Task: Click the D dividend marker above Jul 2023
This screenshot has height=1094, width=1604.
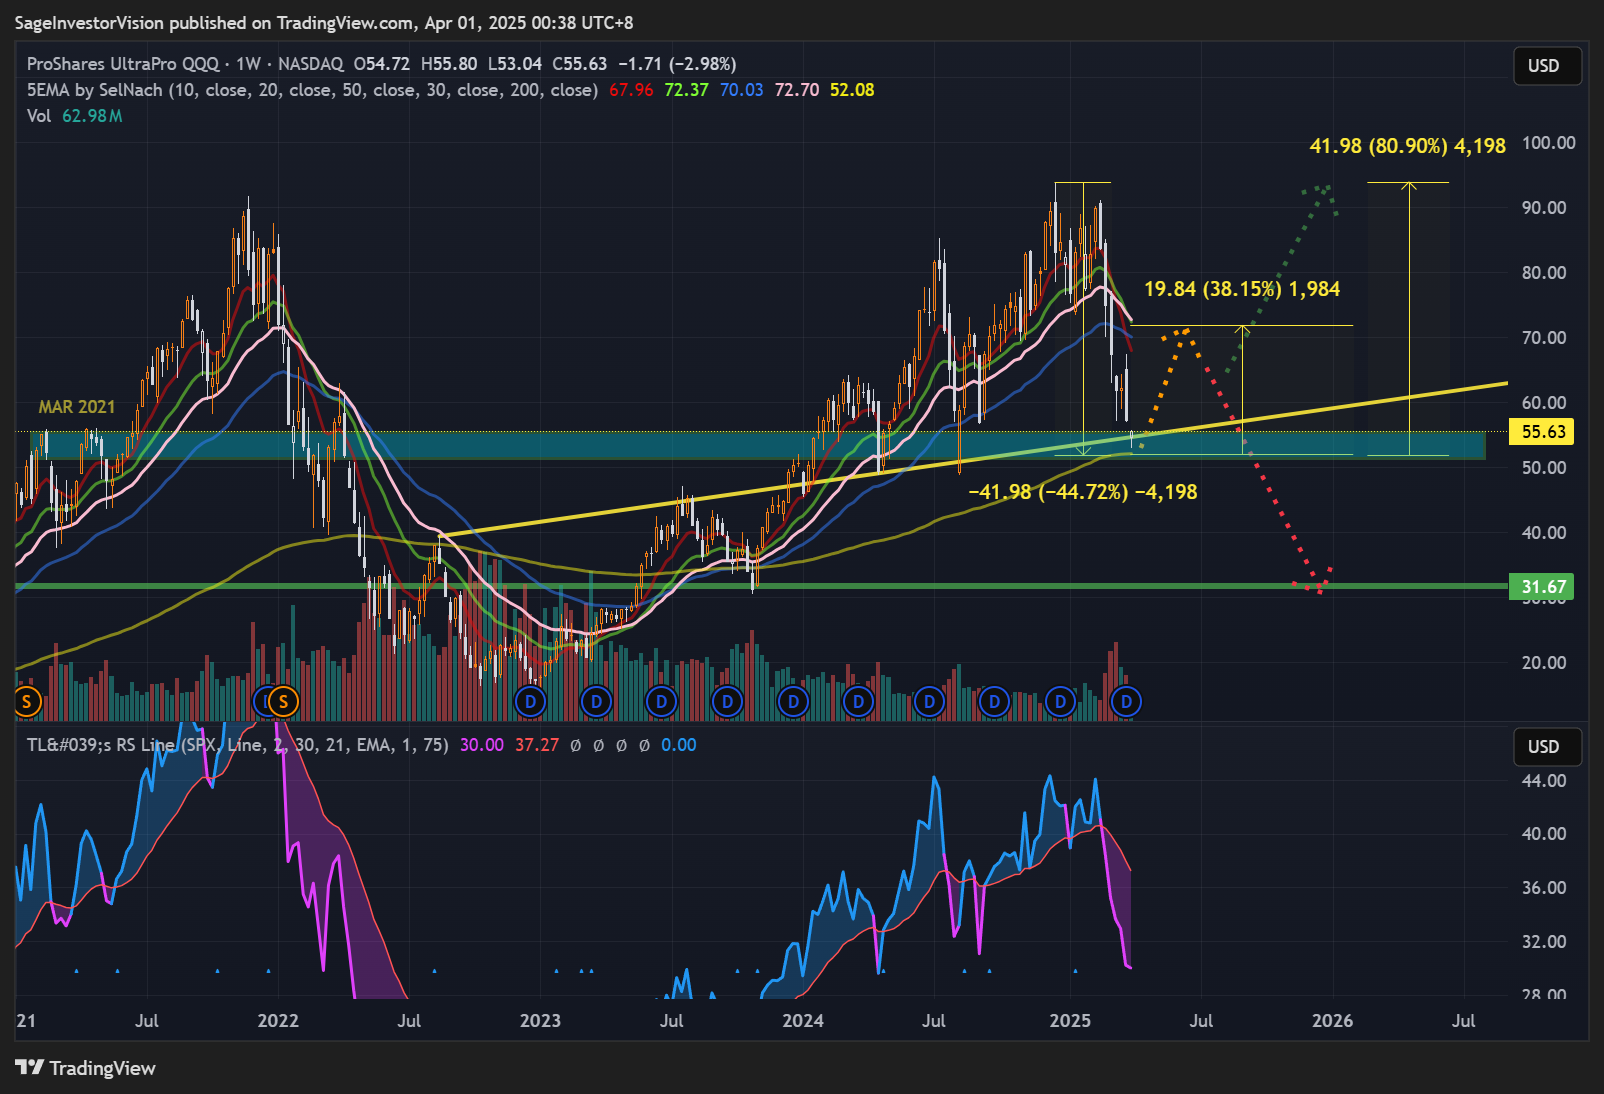Action: (x=661, y=702)
